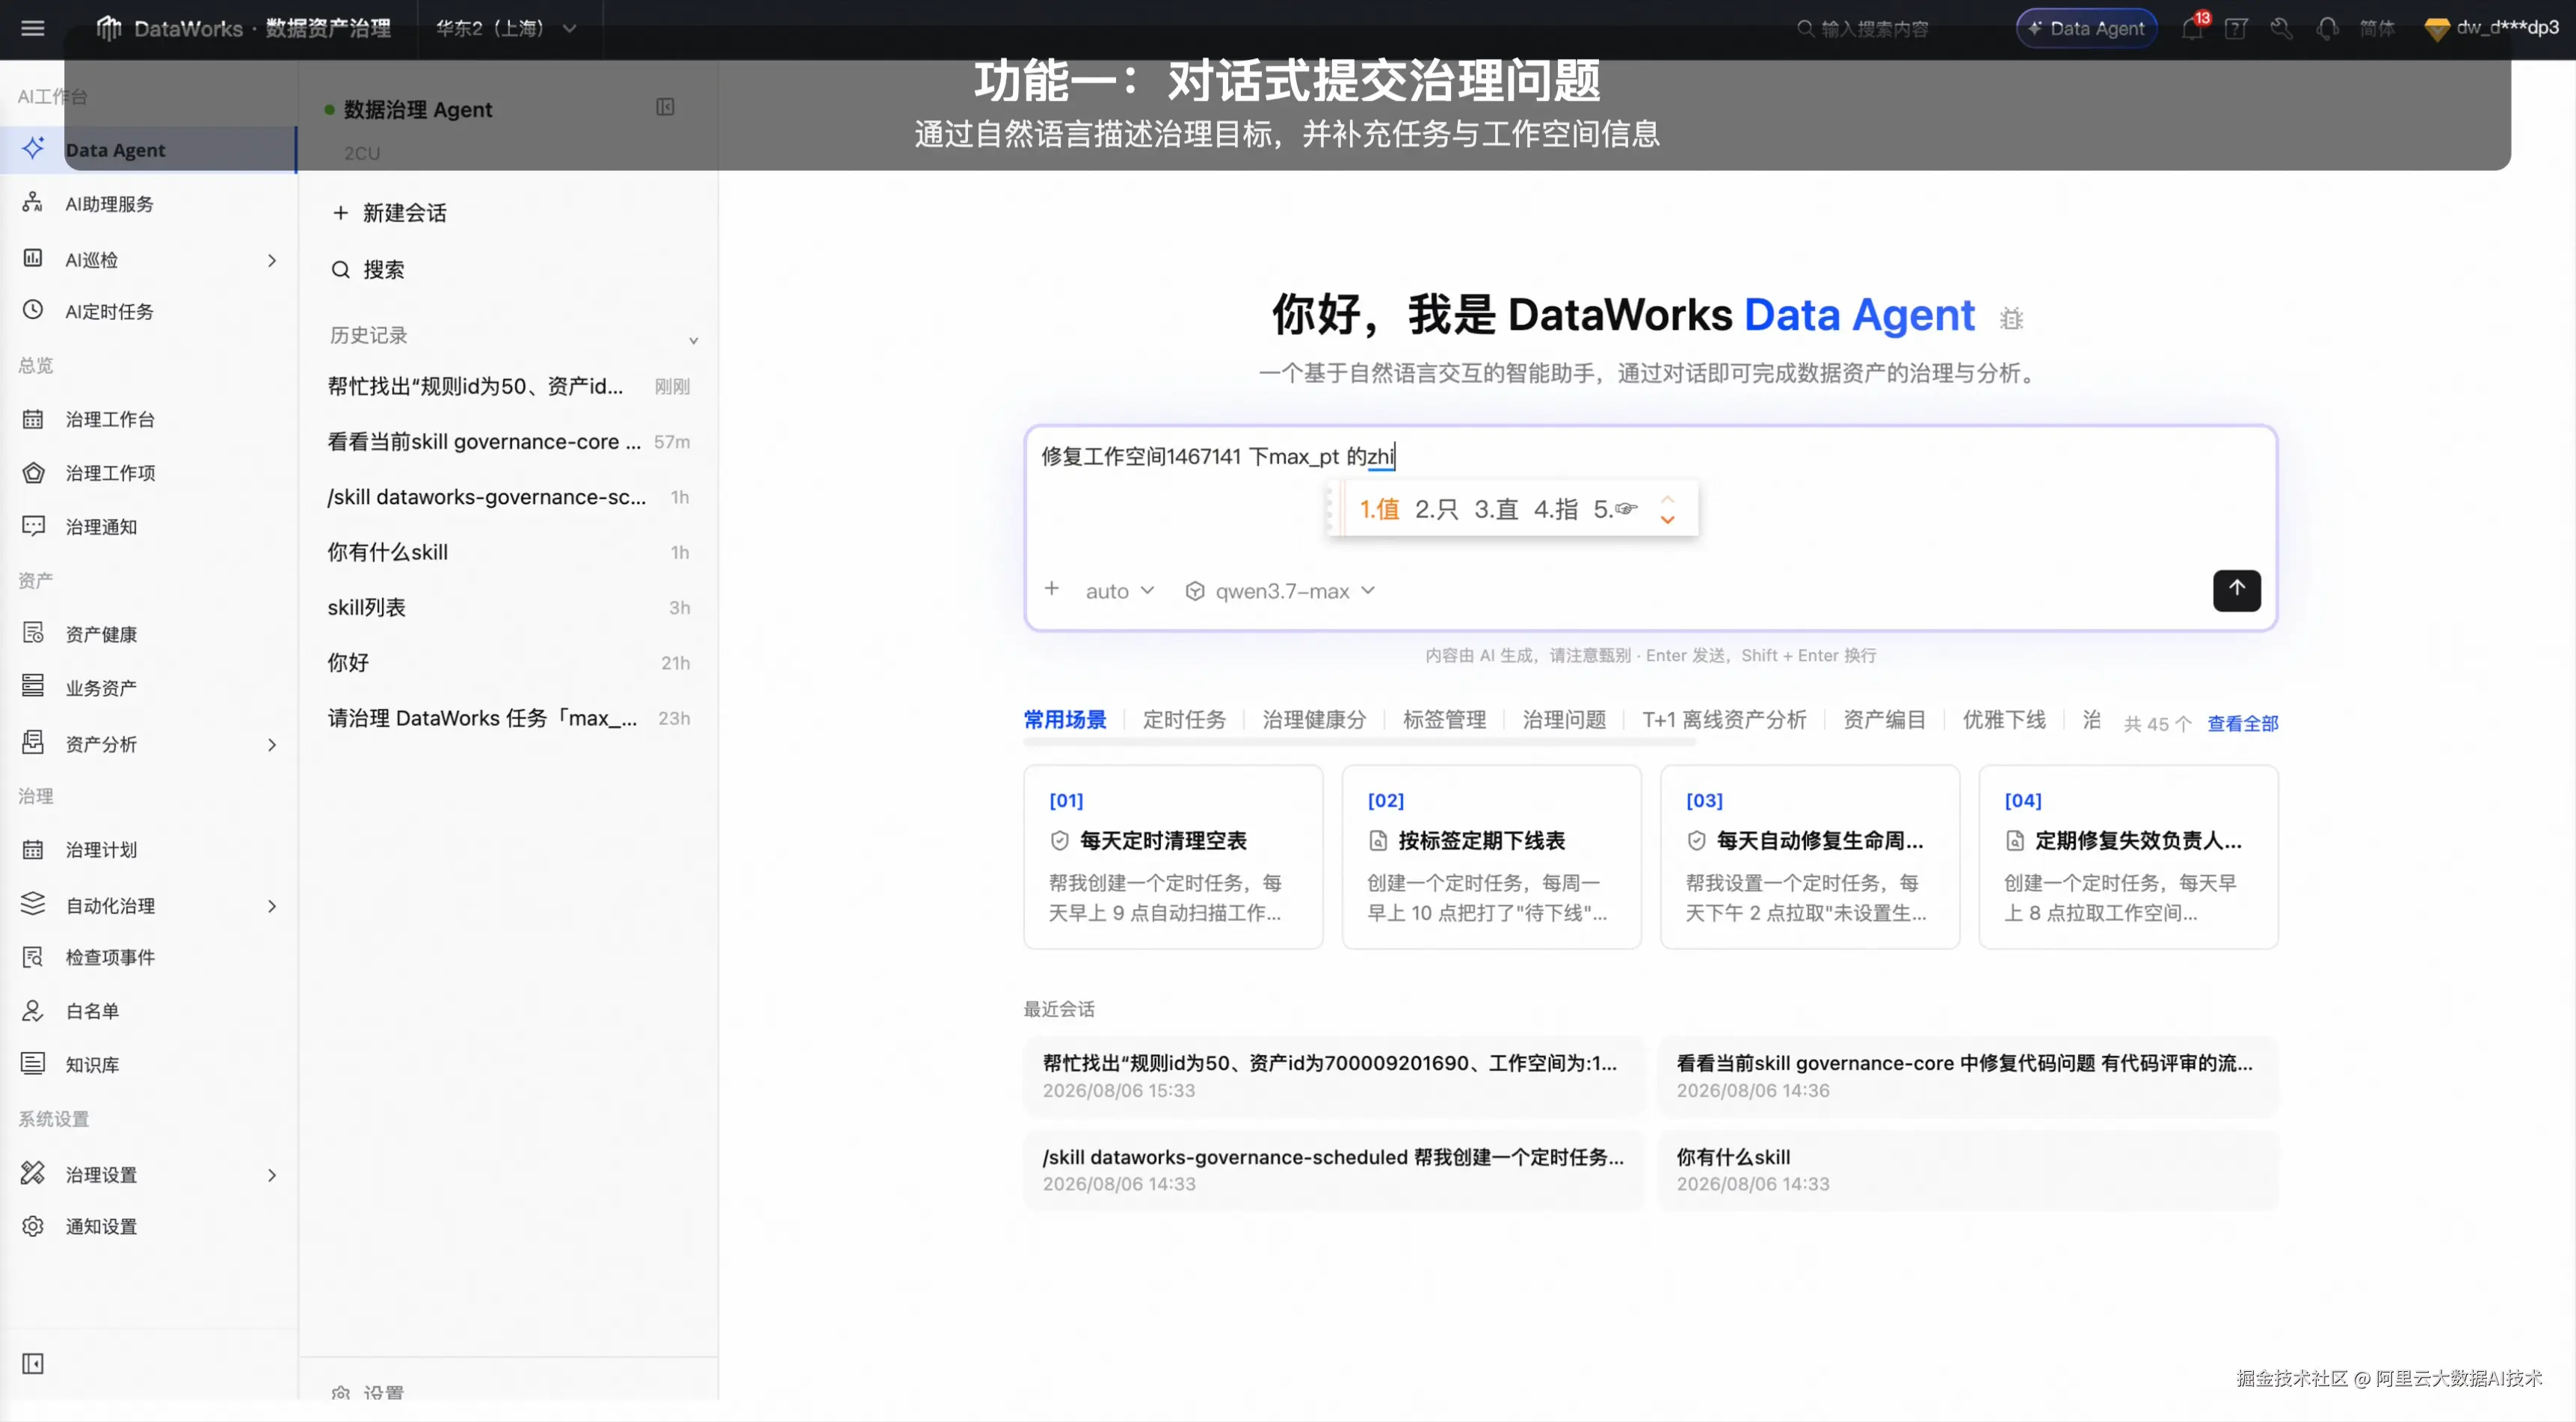Click 搜索 in the conversation panel
The height and width of the screenshot is (1422, 2576).
[x=368, y=270]
